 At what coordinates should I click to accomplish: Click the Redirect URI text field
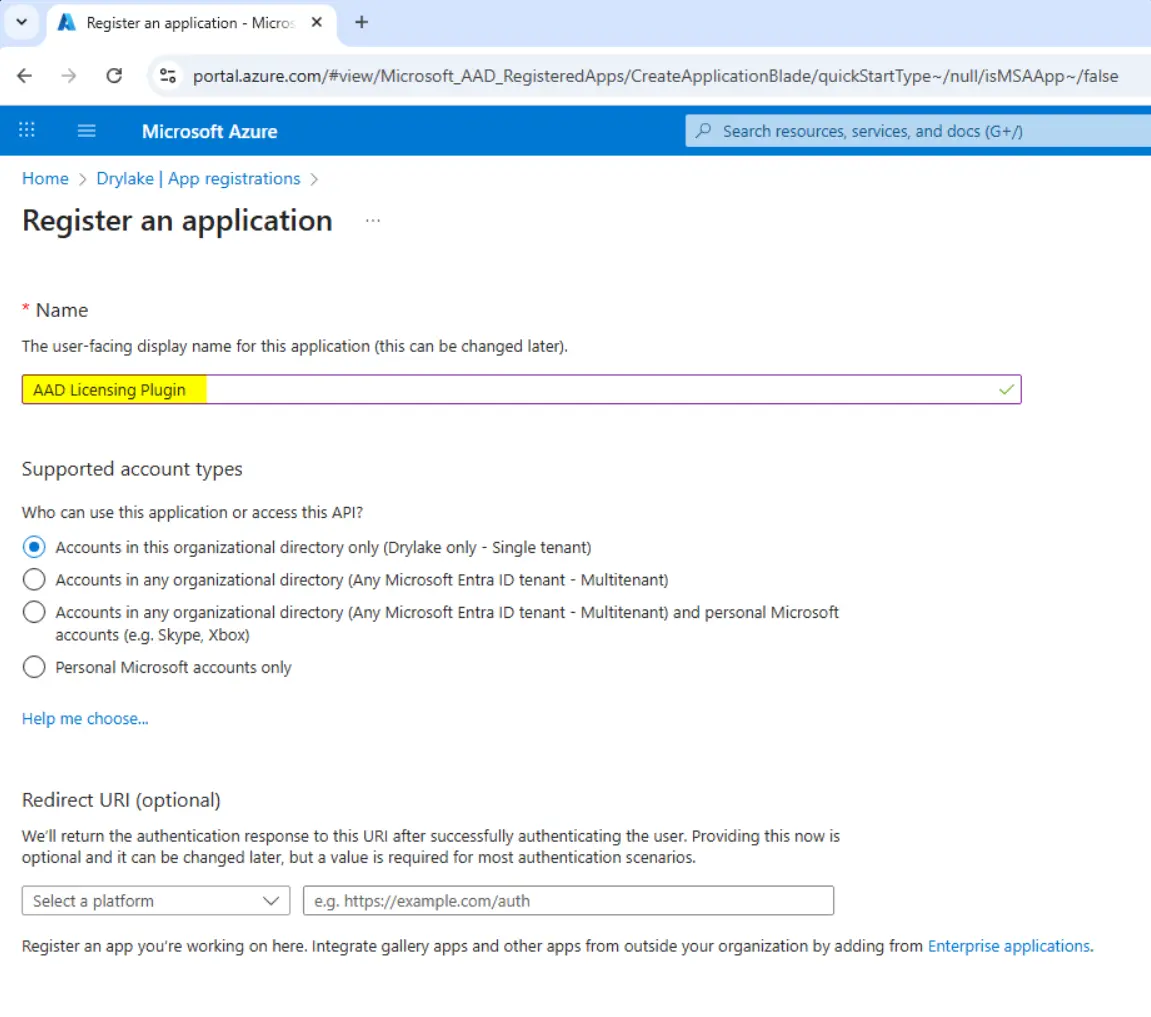coord(568,901)
